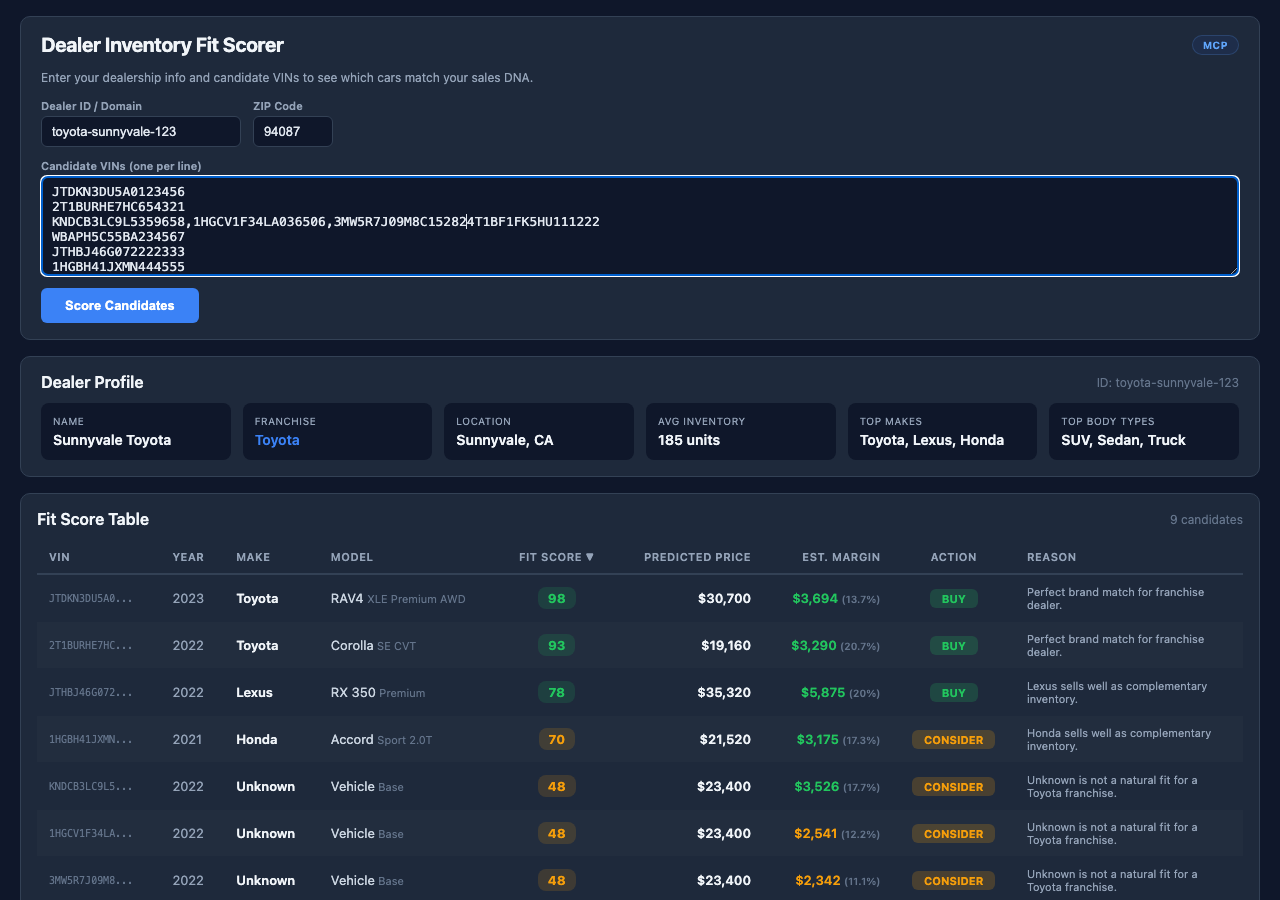Click the VIN 1HGCV1F34LA... cell
This screenshot has height=900, width=1280.
click(91, 834)
